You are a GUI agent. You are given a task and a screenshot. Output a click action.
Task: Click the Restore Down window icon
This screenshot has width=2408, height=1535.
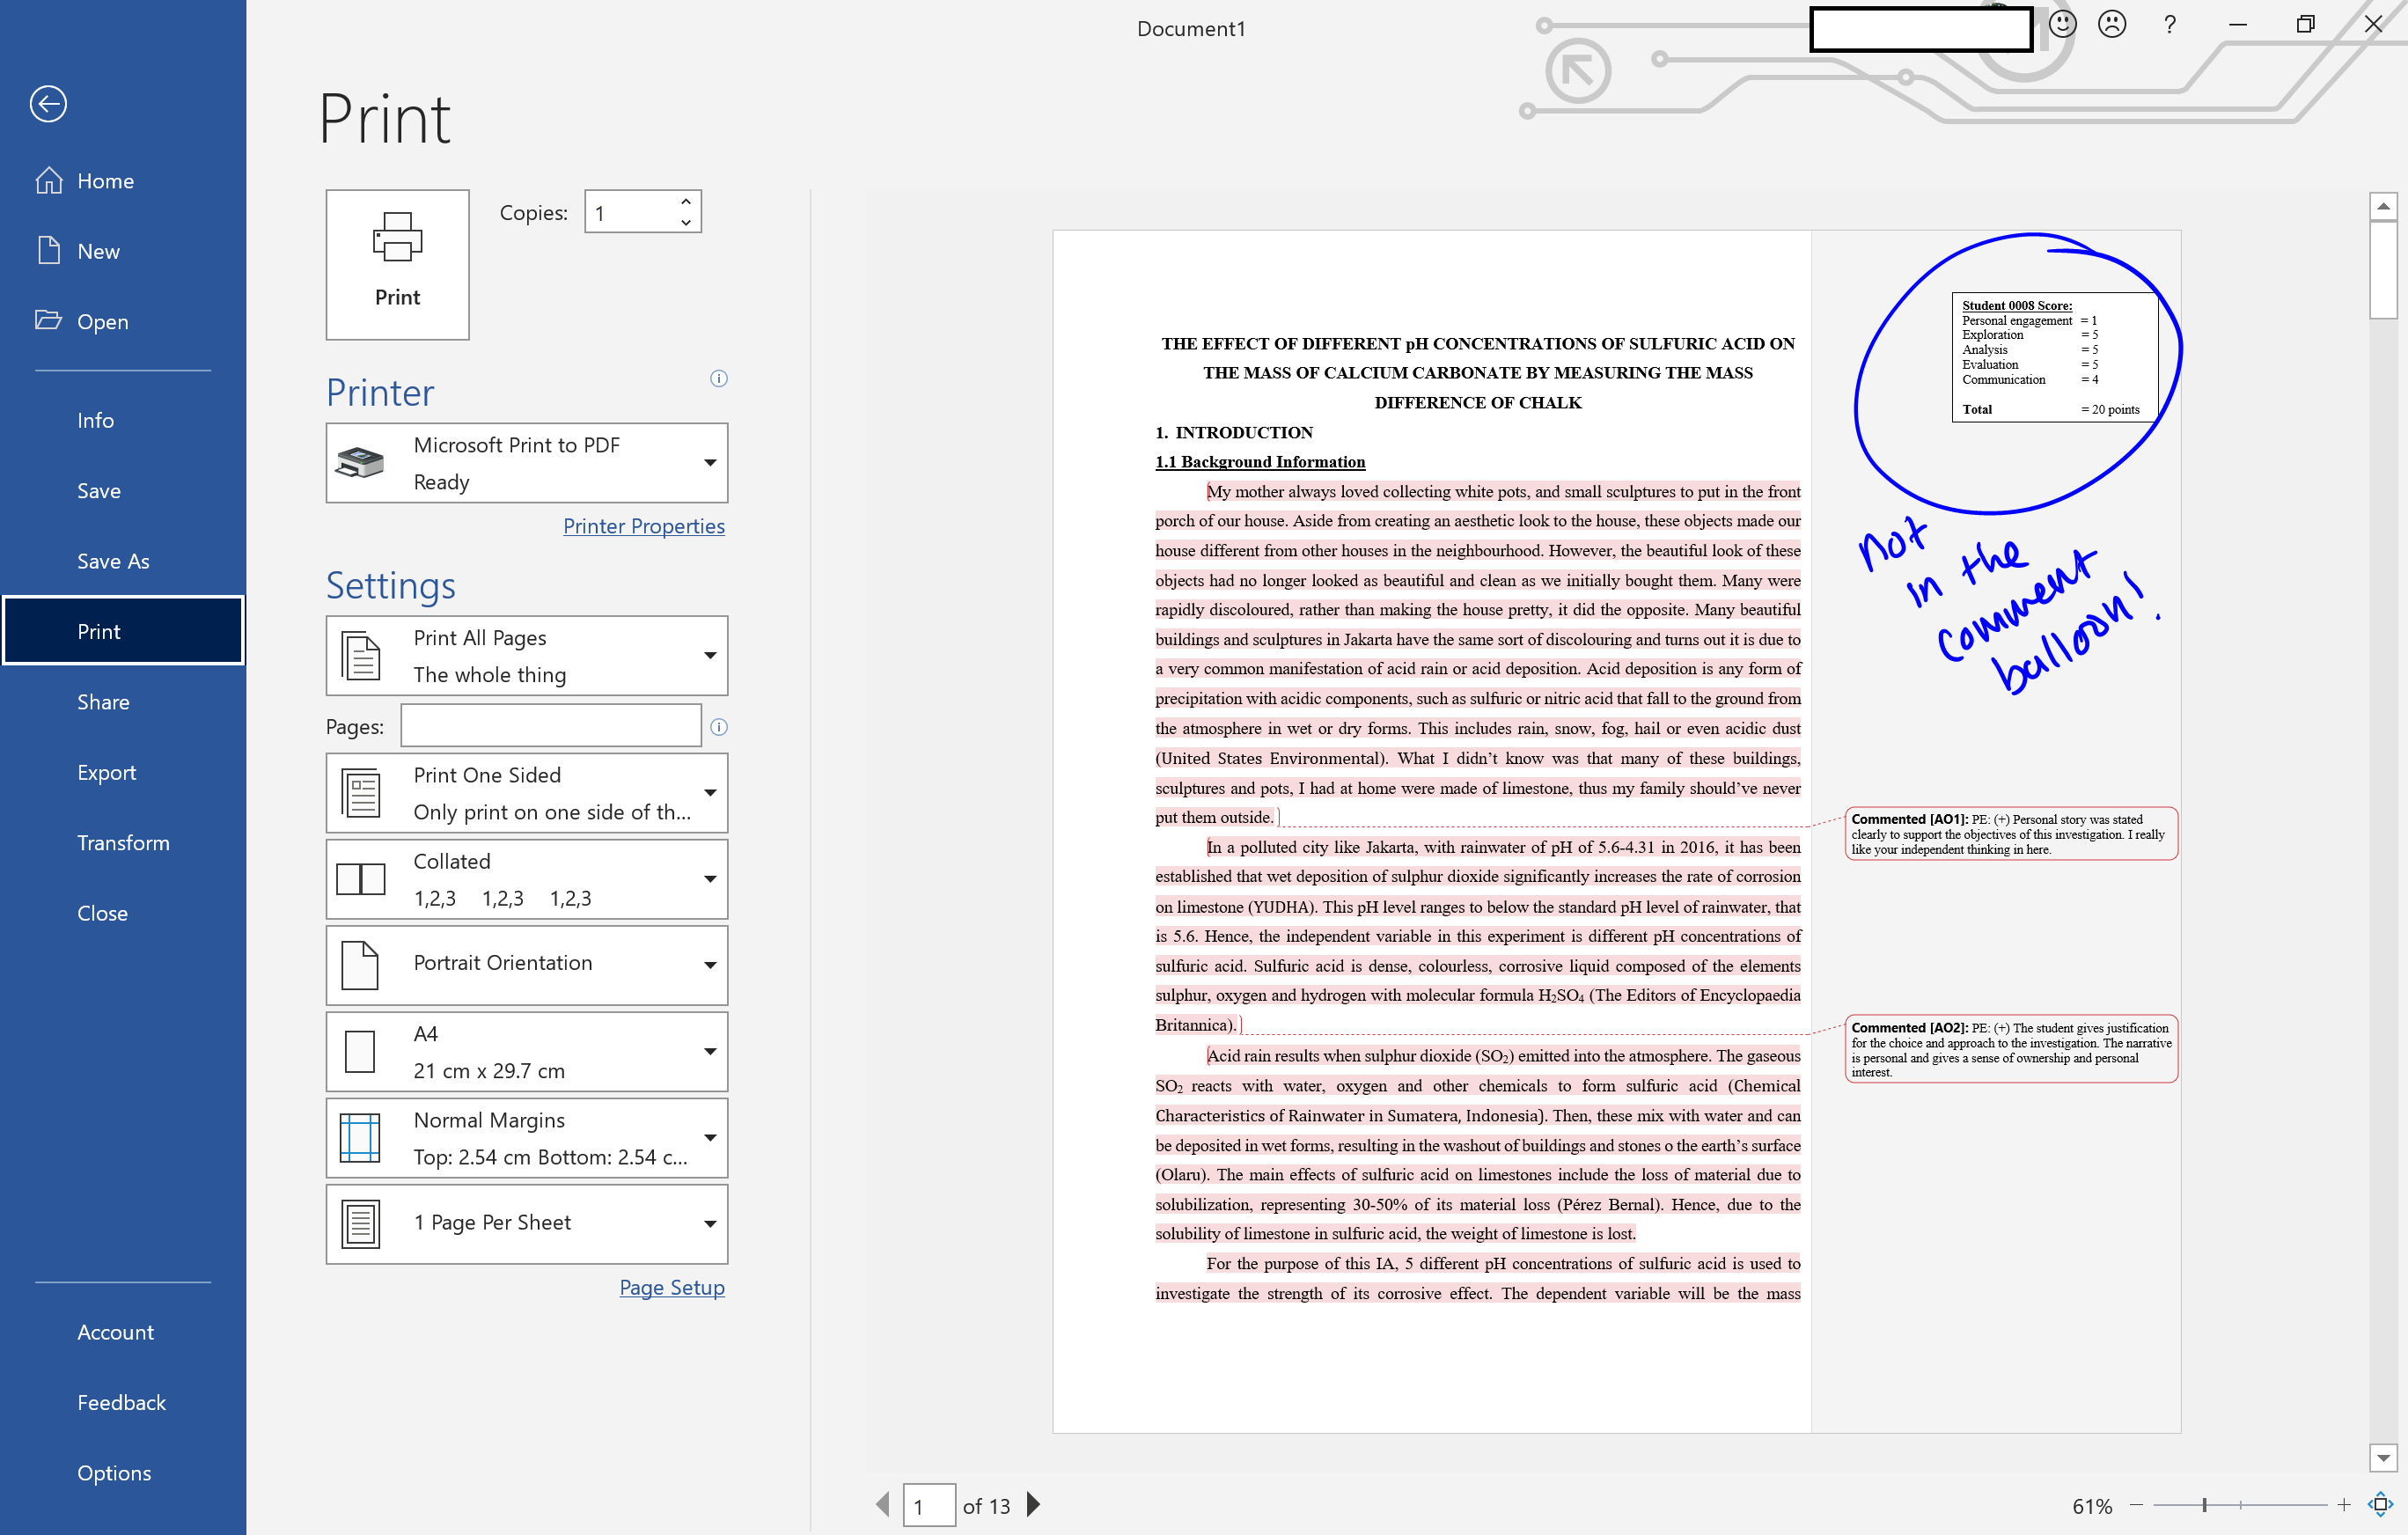pyautogui.click(x=2304, y=26)
